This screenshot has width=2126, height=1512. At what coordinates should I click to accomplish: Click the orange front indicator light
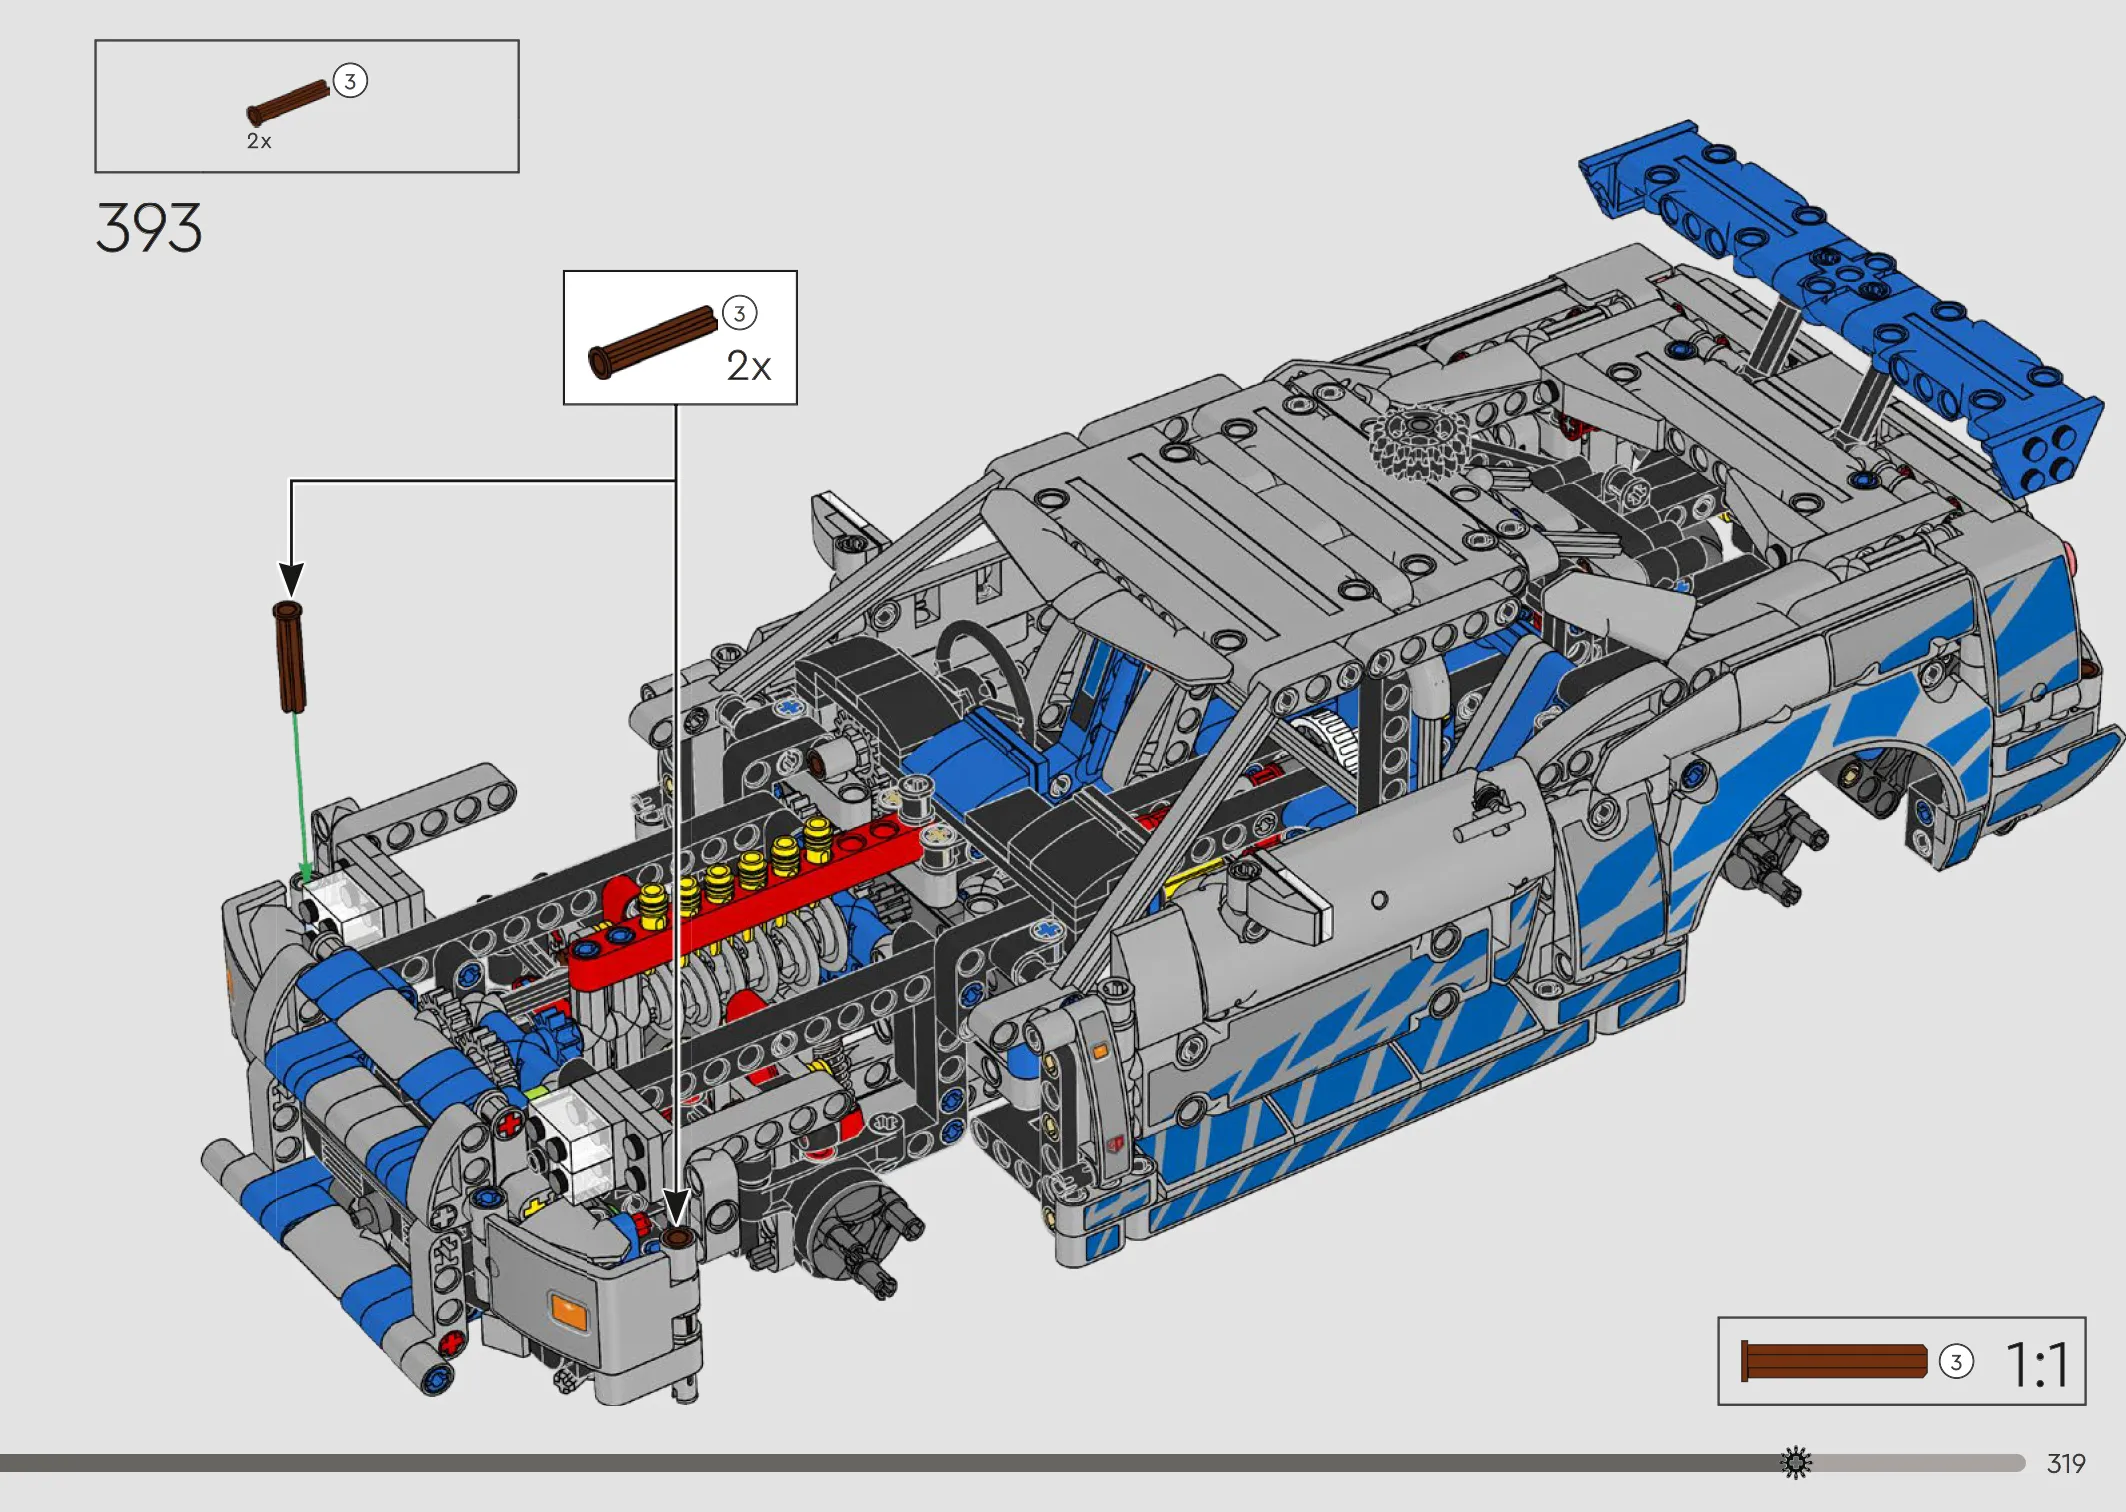569,1311
